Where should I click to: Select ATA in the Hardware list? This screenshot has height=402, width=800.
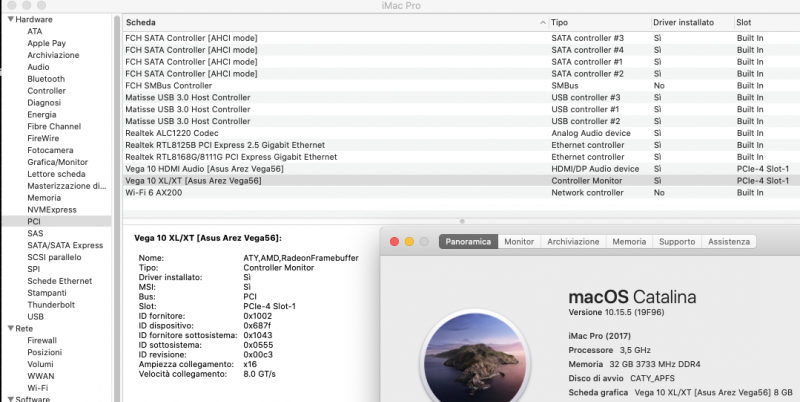[x=35, y=31]
